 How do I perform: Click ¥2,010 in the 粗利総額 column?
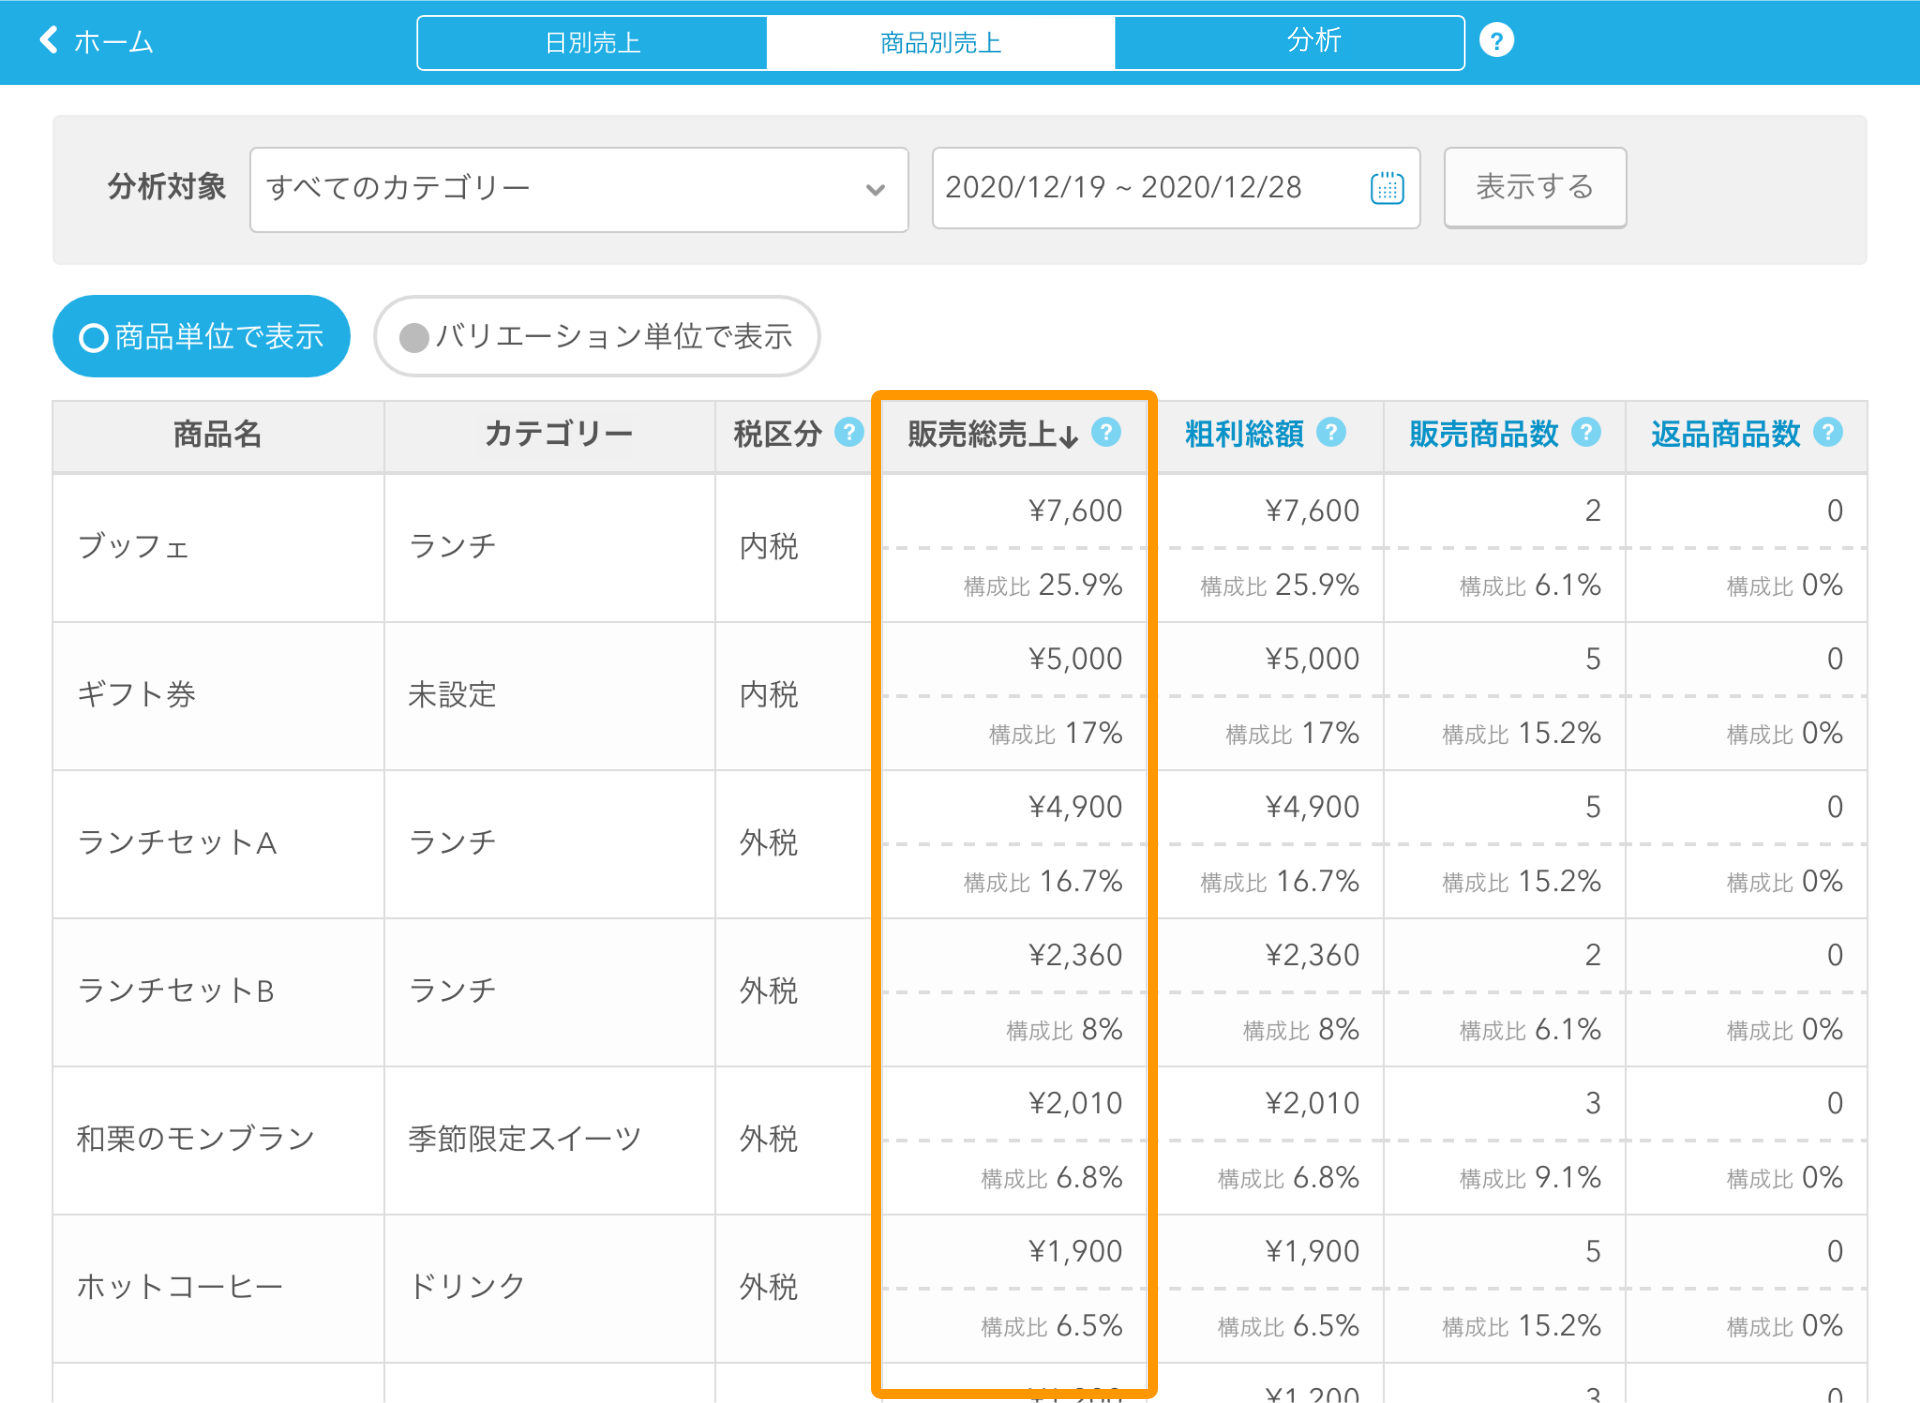(x=1312, y=1103)
